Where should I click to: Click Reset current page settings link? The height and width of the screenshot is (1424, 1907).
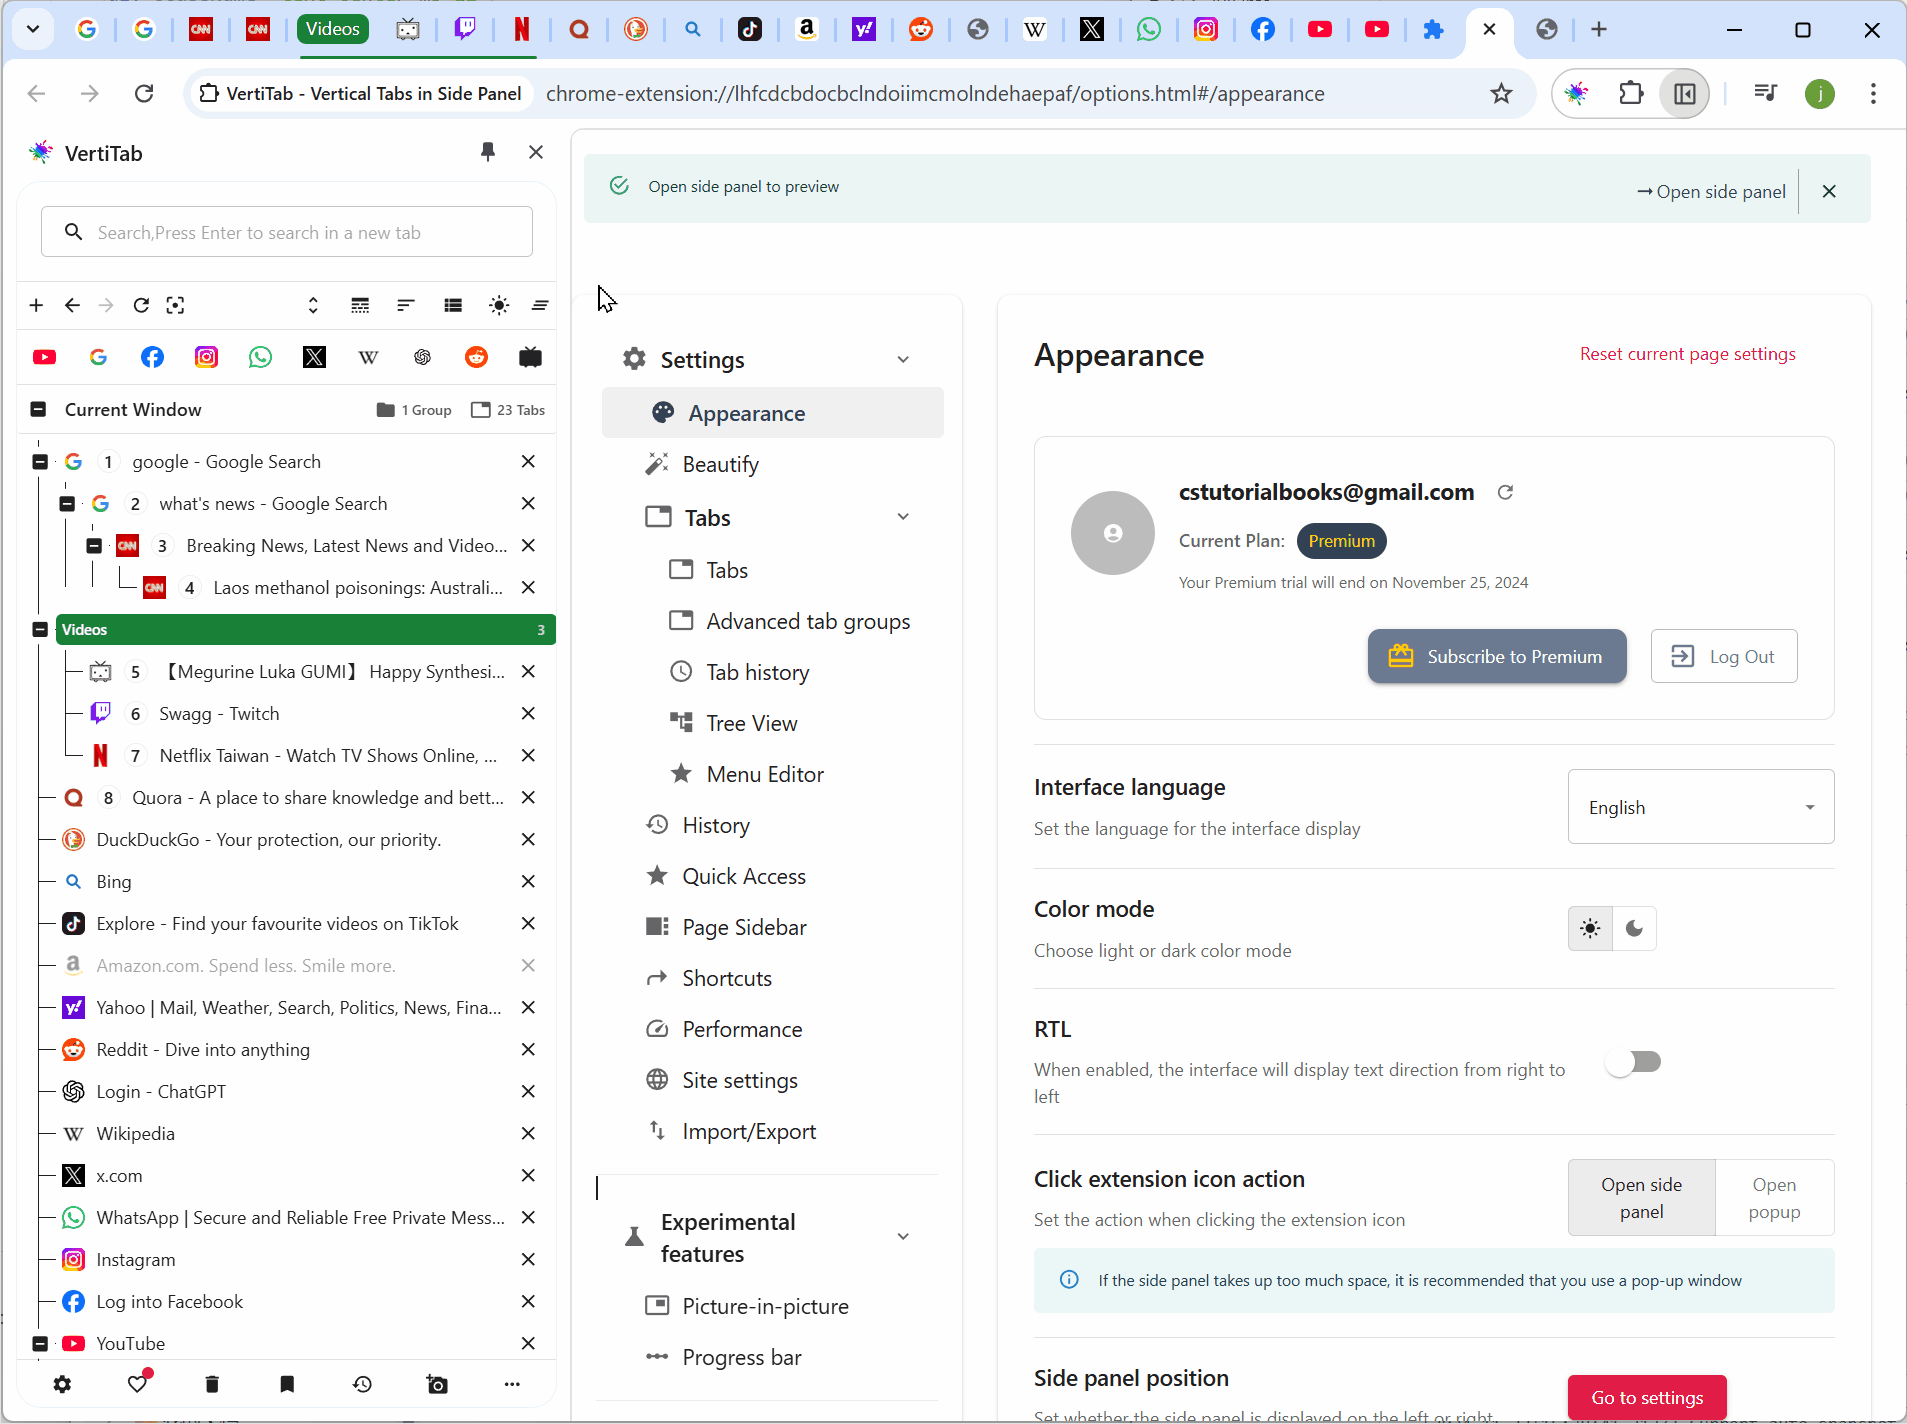click(1687, 354)
